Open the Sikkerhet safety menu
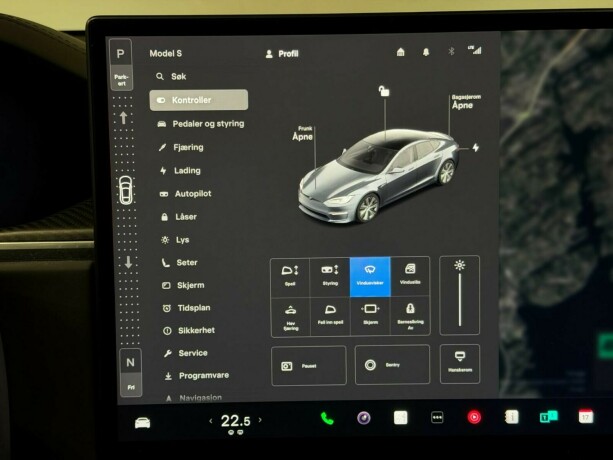Image resolution: width=613 pixels, height=460 pixels. [189, 331]
